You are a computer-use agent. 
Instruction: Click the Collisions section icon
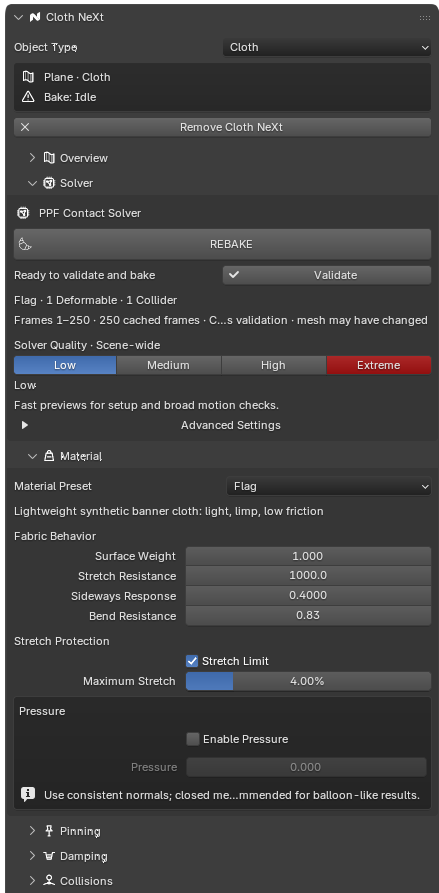pyautogui.click(x=49, y=881)
